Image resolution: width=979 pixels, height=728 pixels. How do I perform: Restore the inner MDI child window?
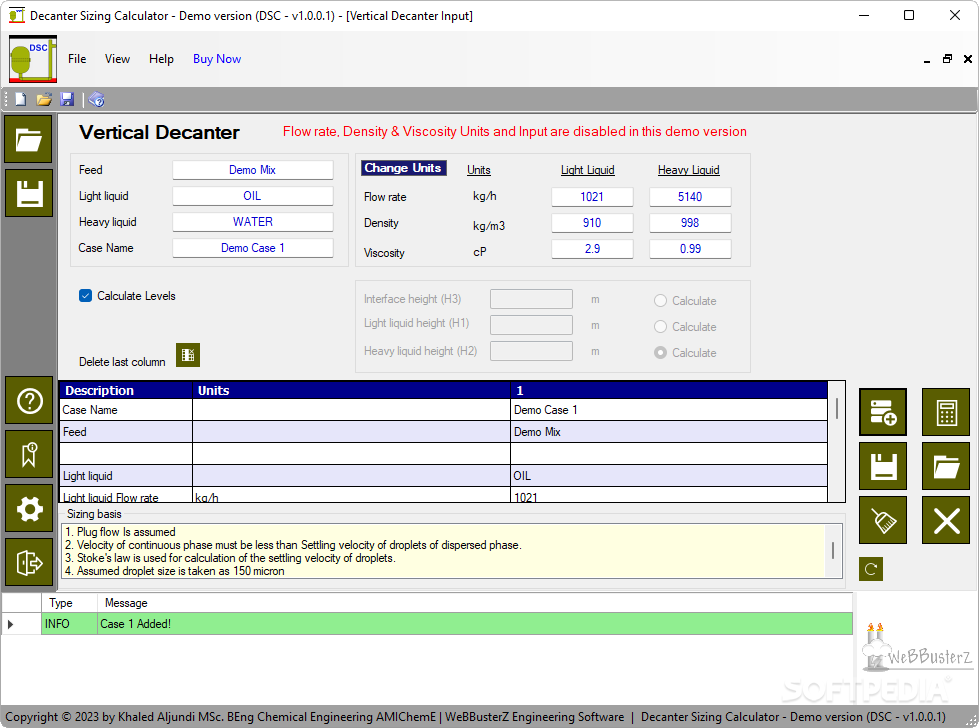pos(947,59)
